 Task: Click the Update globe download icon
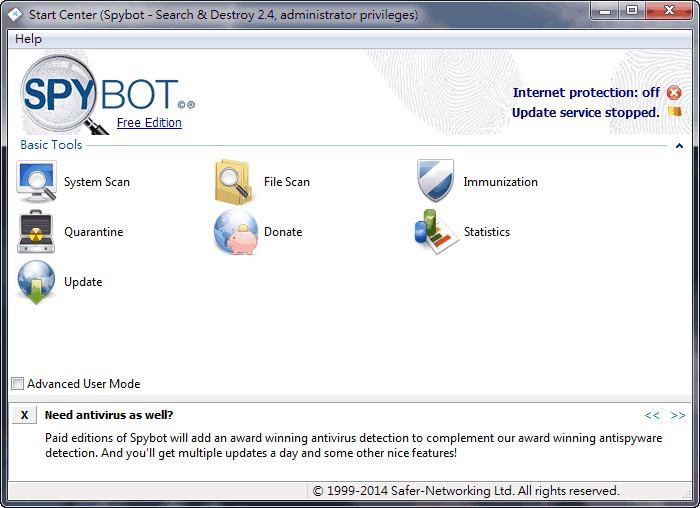coord(36,283)
